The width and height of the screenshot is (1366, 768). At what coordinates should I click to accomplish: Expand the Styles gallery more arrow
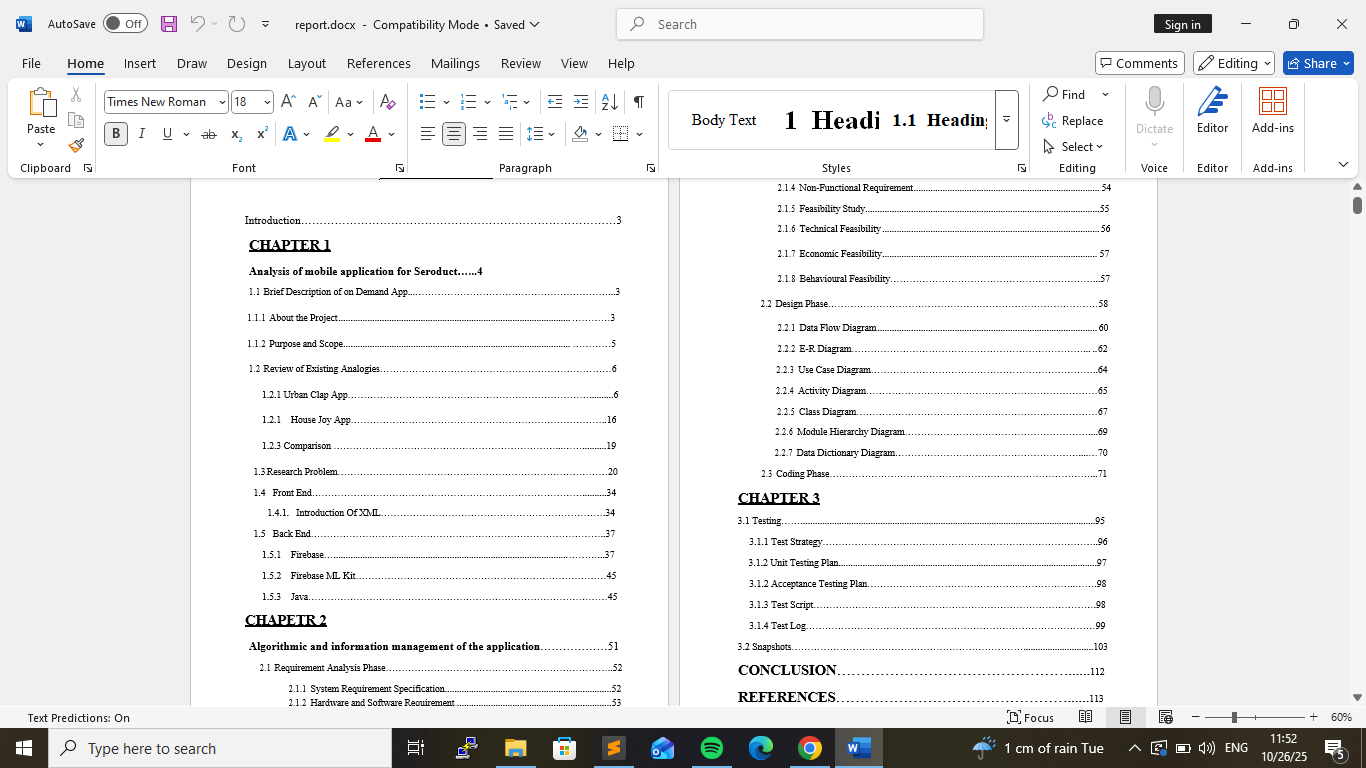tap(1006, 120)
